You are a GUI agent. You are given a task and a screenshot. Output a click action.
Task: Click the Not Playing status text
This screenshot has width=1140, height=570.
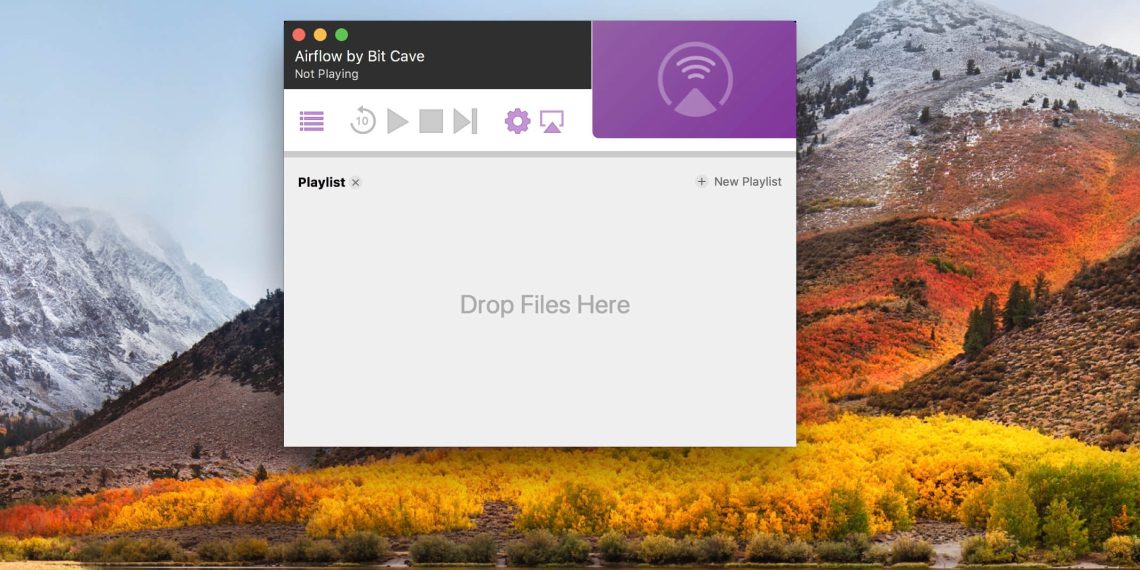tap(326, 74)
